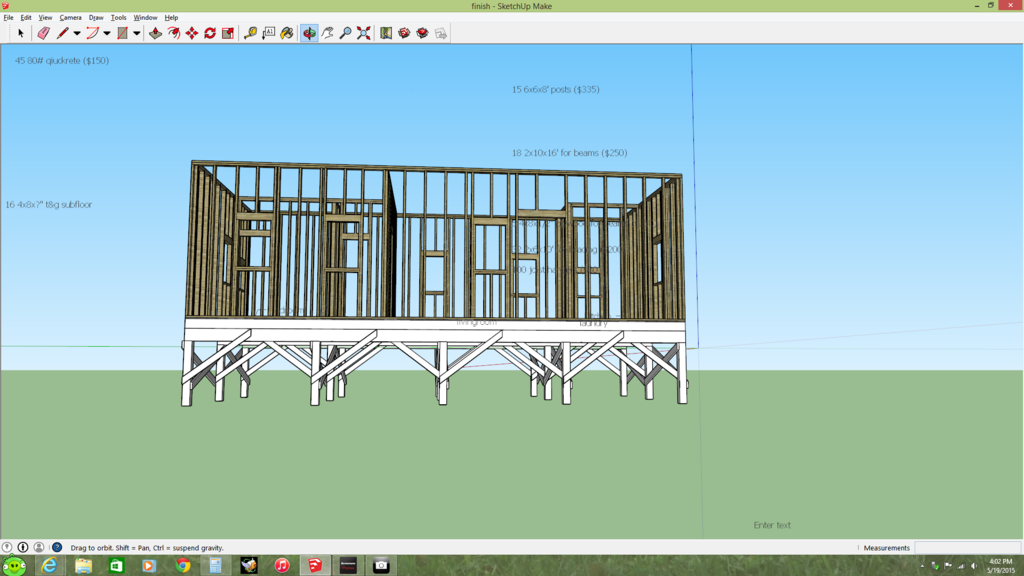Click the volume speaker tray icon
The height and width of the screenshot is (576, 1024).
[974, 566]
